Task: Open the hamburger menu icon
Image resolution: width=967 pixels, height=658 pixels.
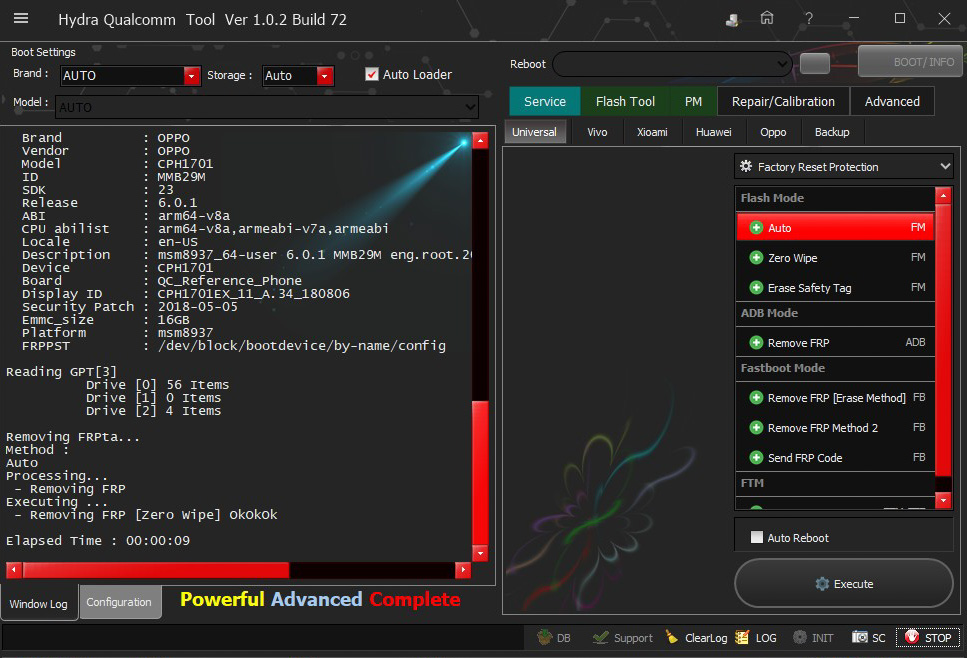Action: point(20,19)
